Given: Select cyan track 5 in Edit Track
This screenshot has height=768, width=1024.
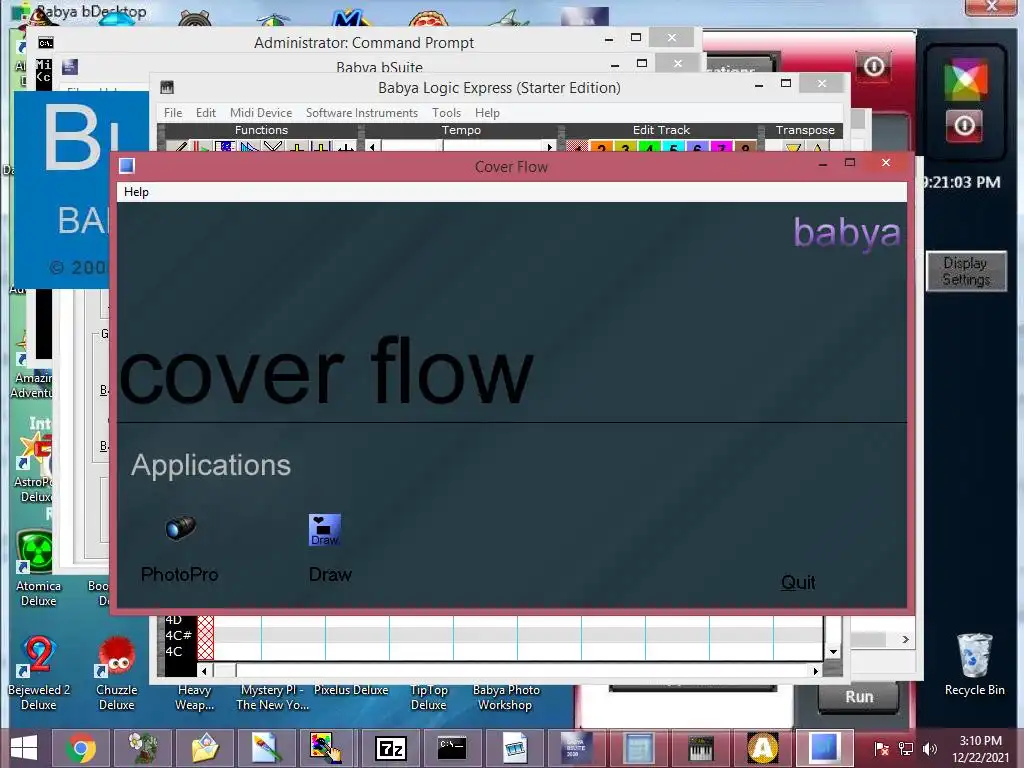Looking at the screenshot, I should point(673,146).
